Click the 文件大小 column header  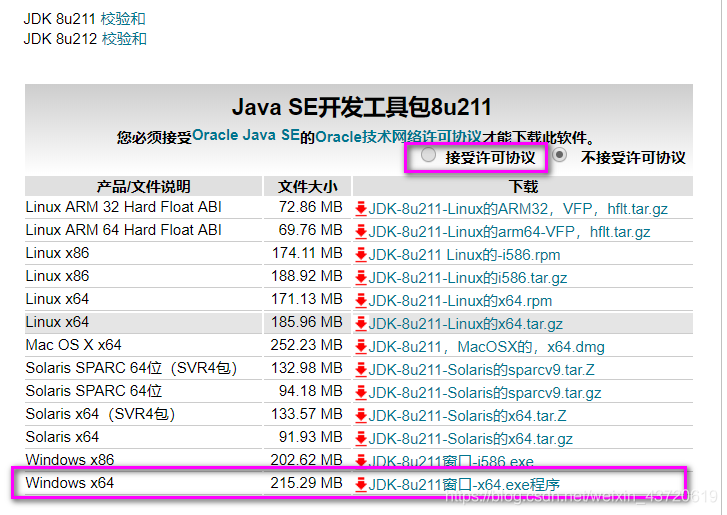[x=307, y=186]
